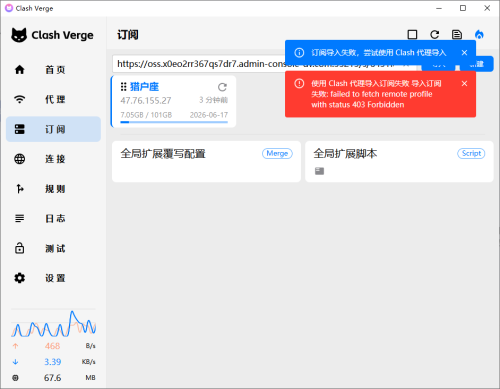This screenshot has width=500, height=389.
Task: Click the red 403 Forbidden error message
Action: tap(376, 94)
